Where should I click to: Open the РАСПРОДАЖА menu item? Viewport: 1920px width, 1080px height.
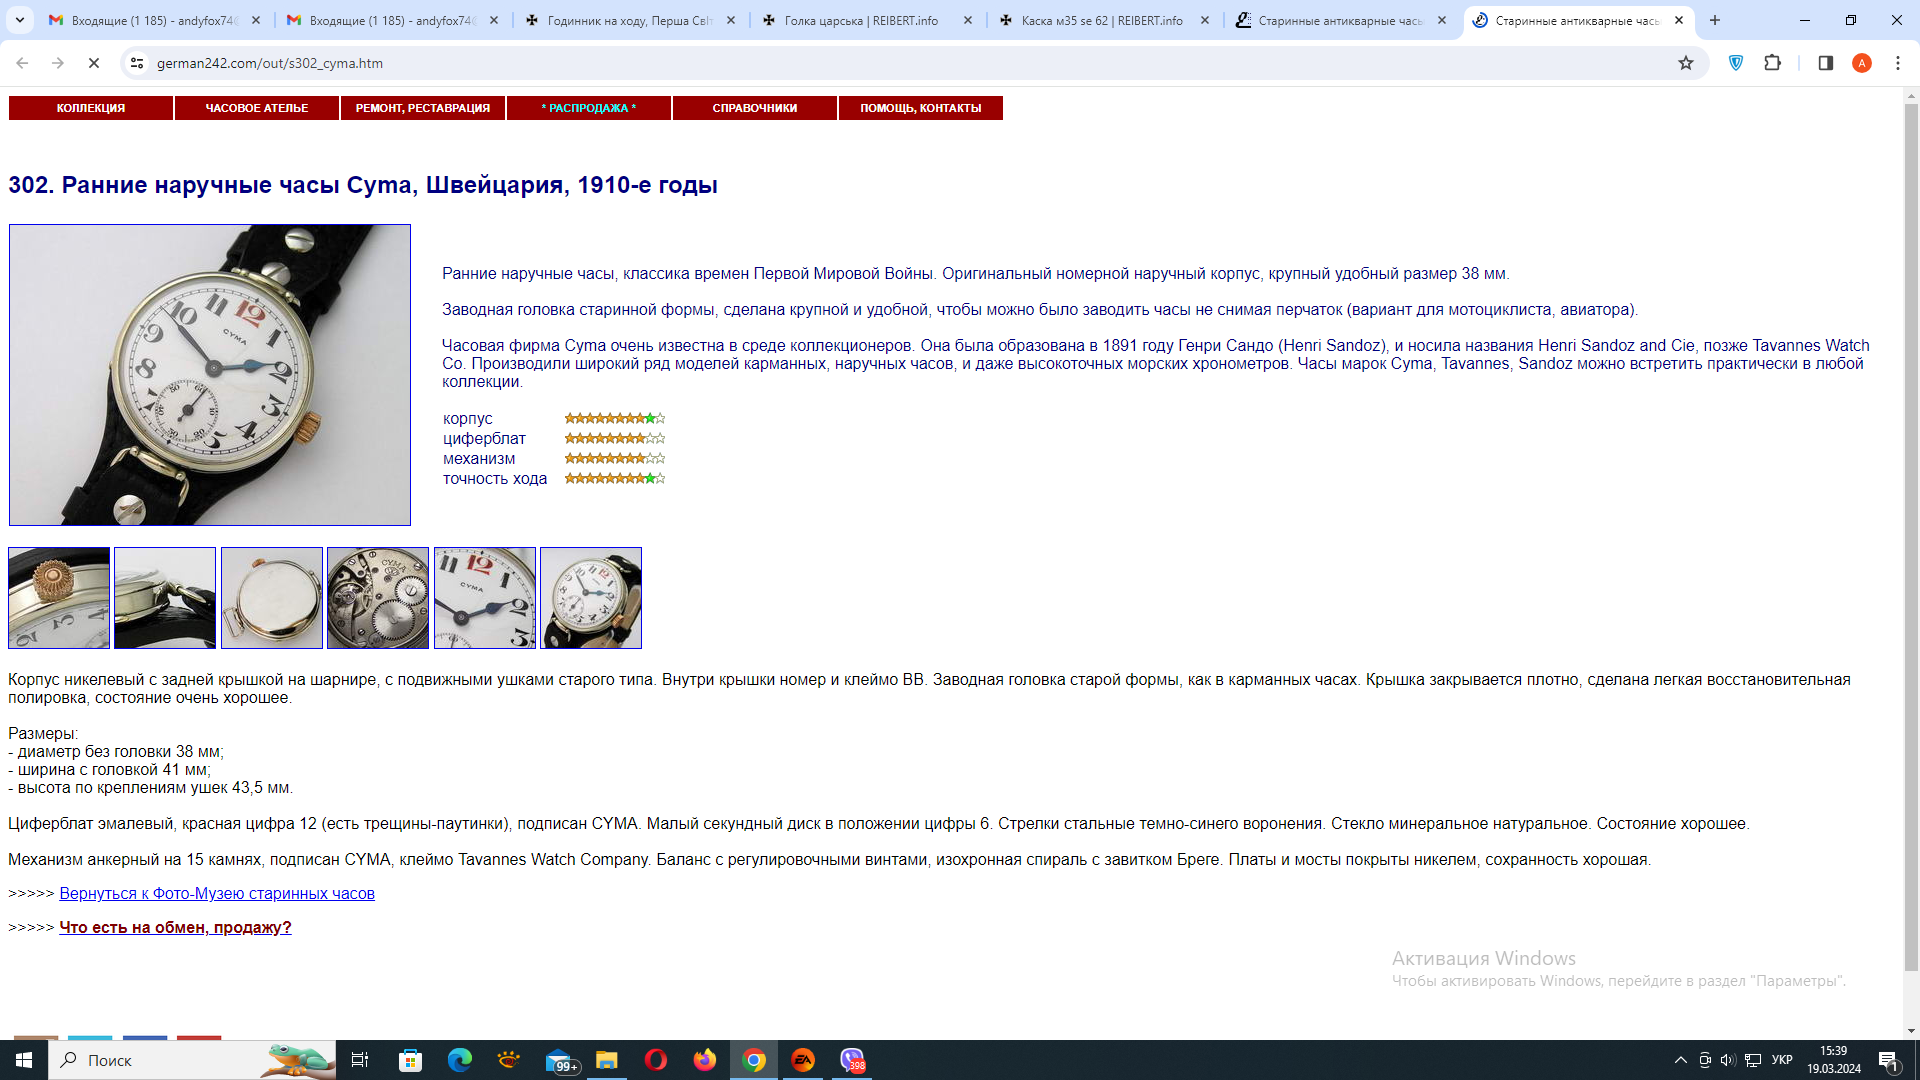(589, 108)
